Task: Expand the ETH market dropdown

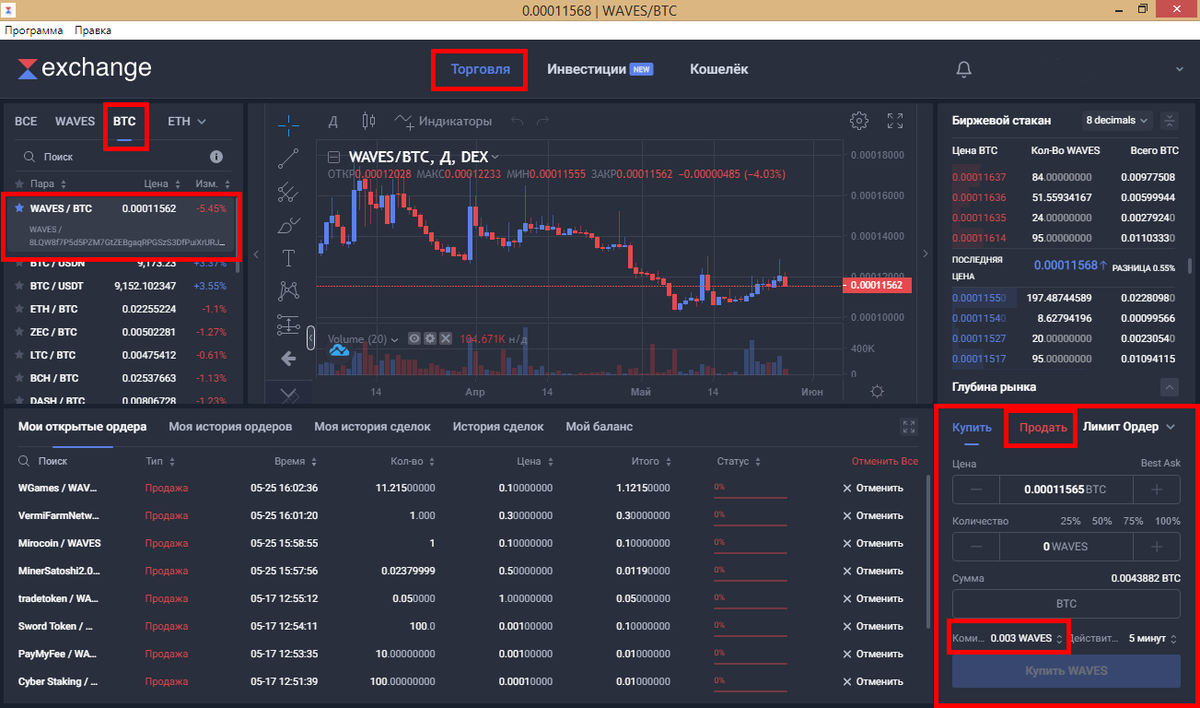Action: pyautogui.click(x=187, y=121)
